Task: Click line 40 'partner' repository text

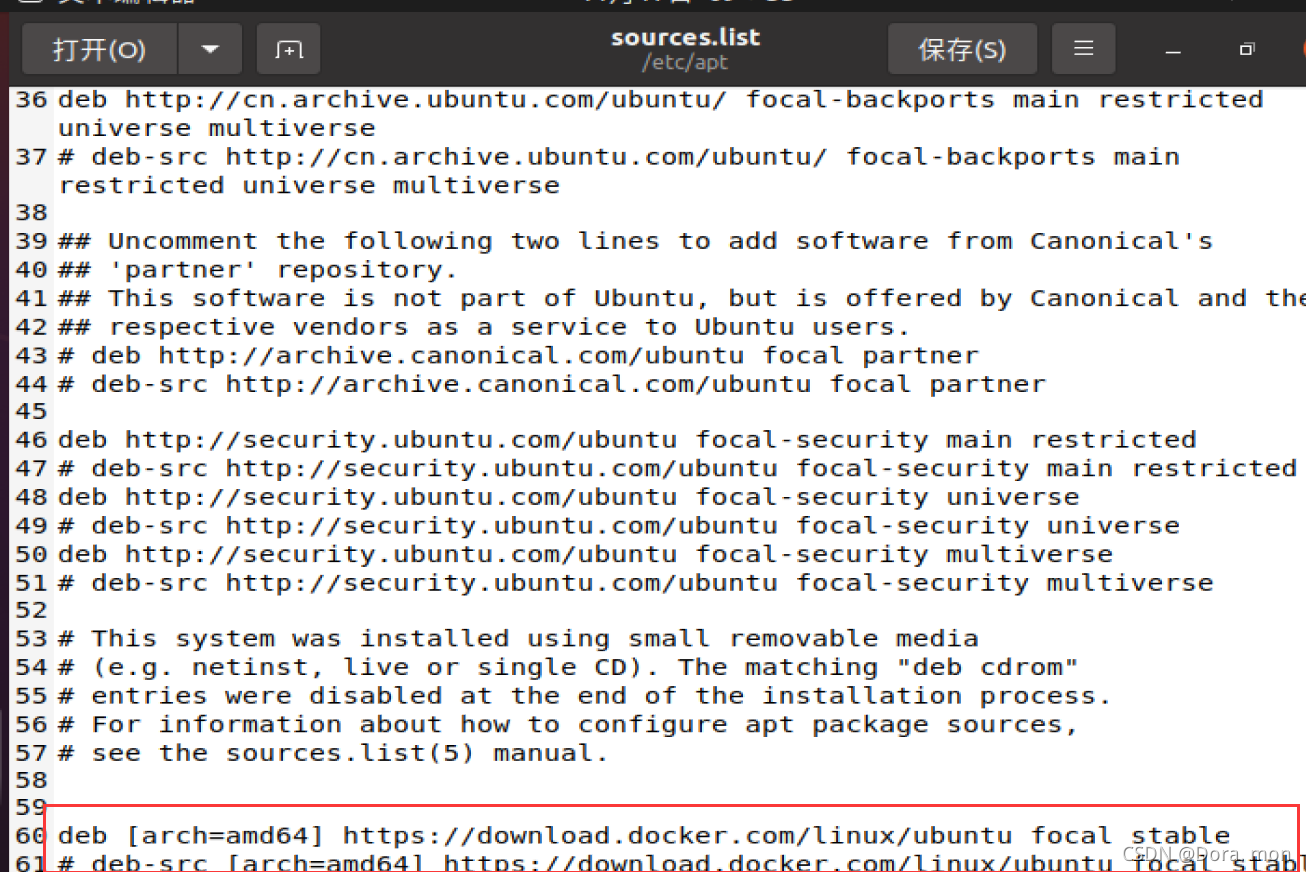Action: (x=257, y=270)
